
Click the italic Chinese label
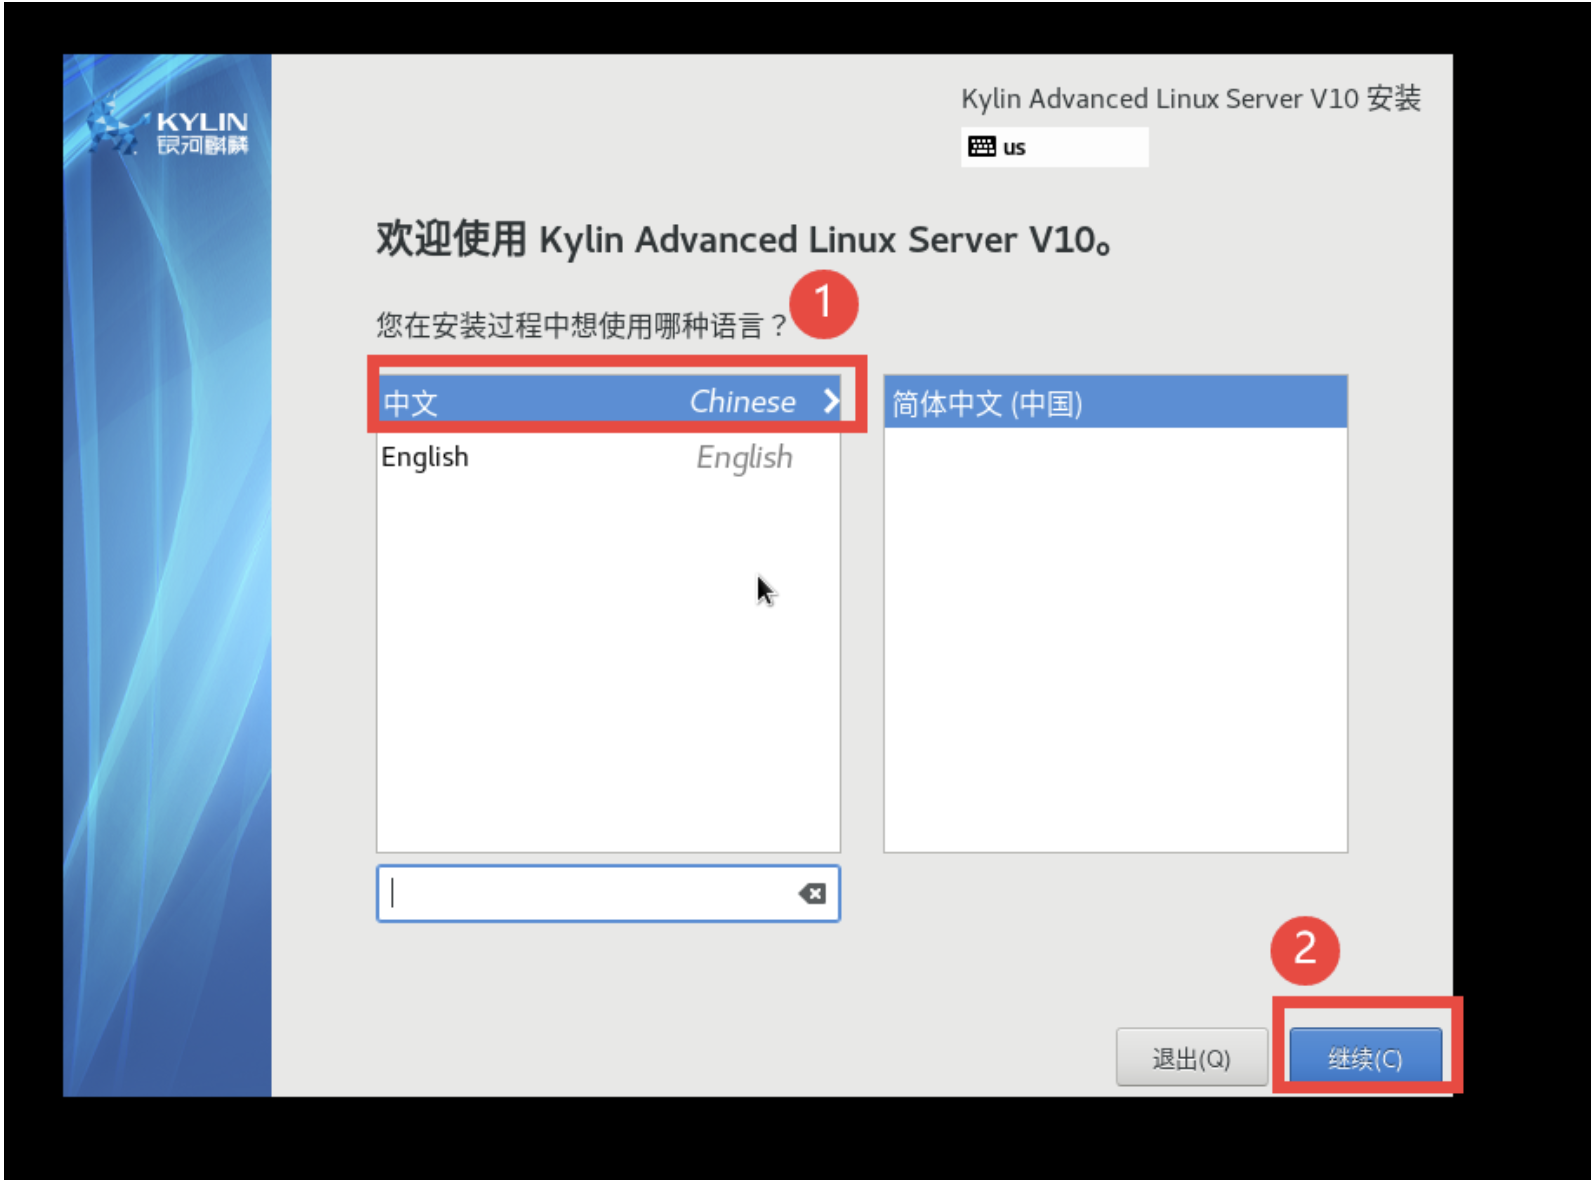point(743,402)
